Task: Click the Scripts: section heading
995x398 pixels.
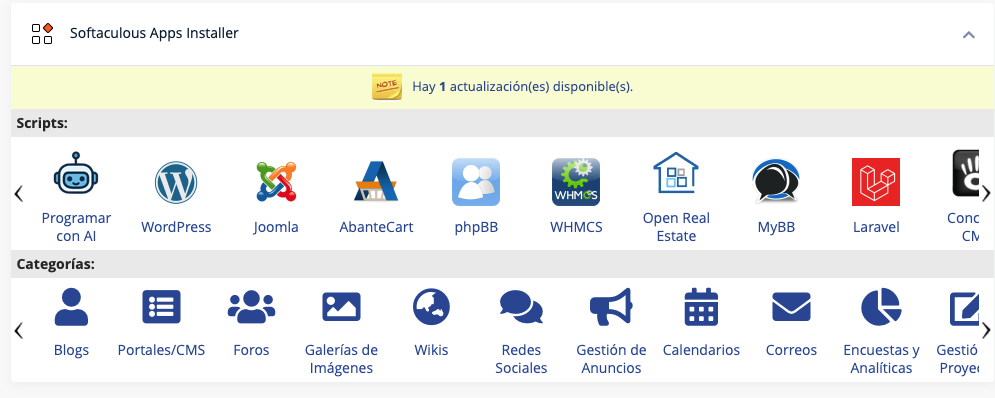Action: (42, 123)
